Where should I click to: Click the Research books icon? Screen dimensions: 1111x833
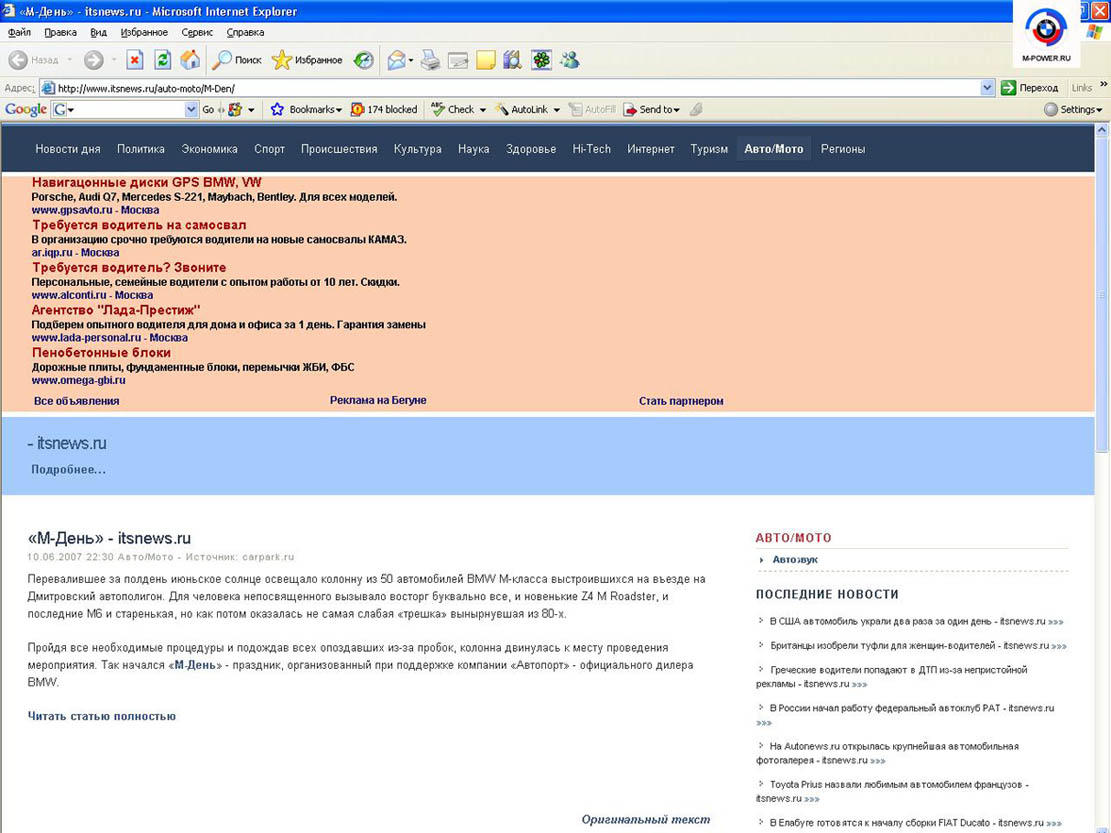pos(512,60)
